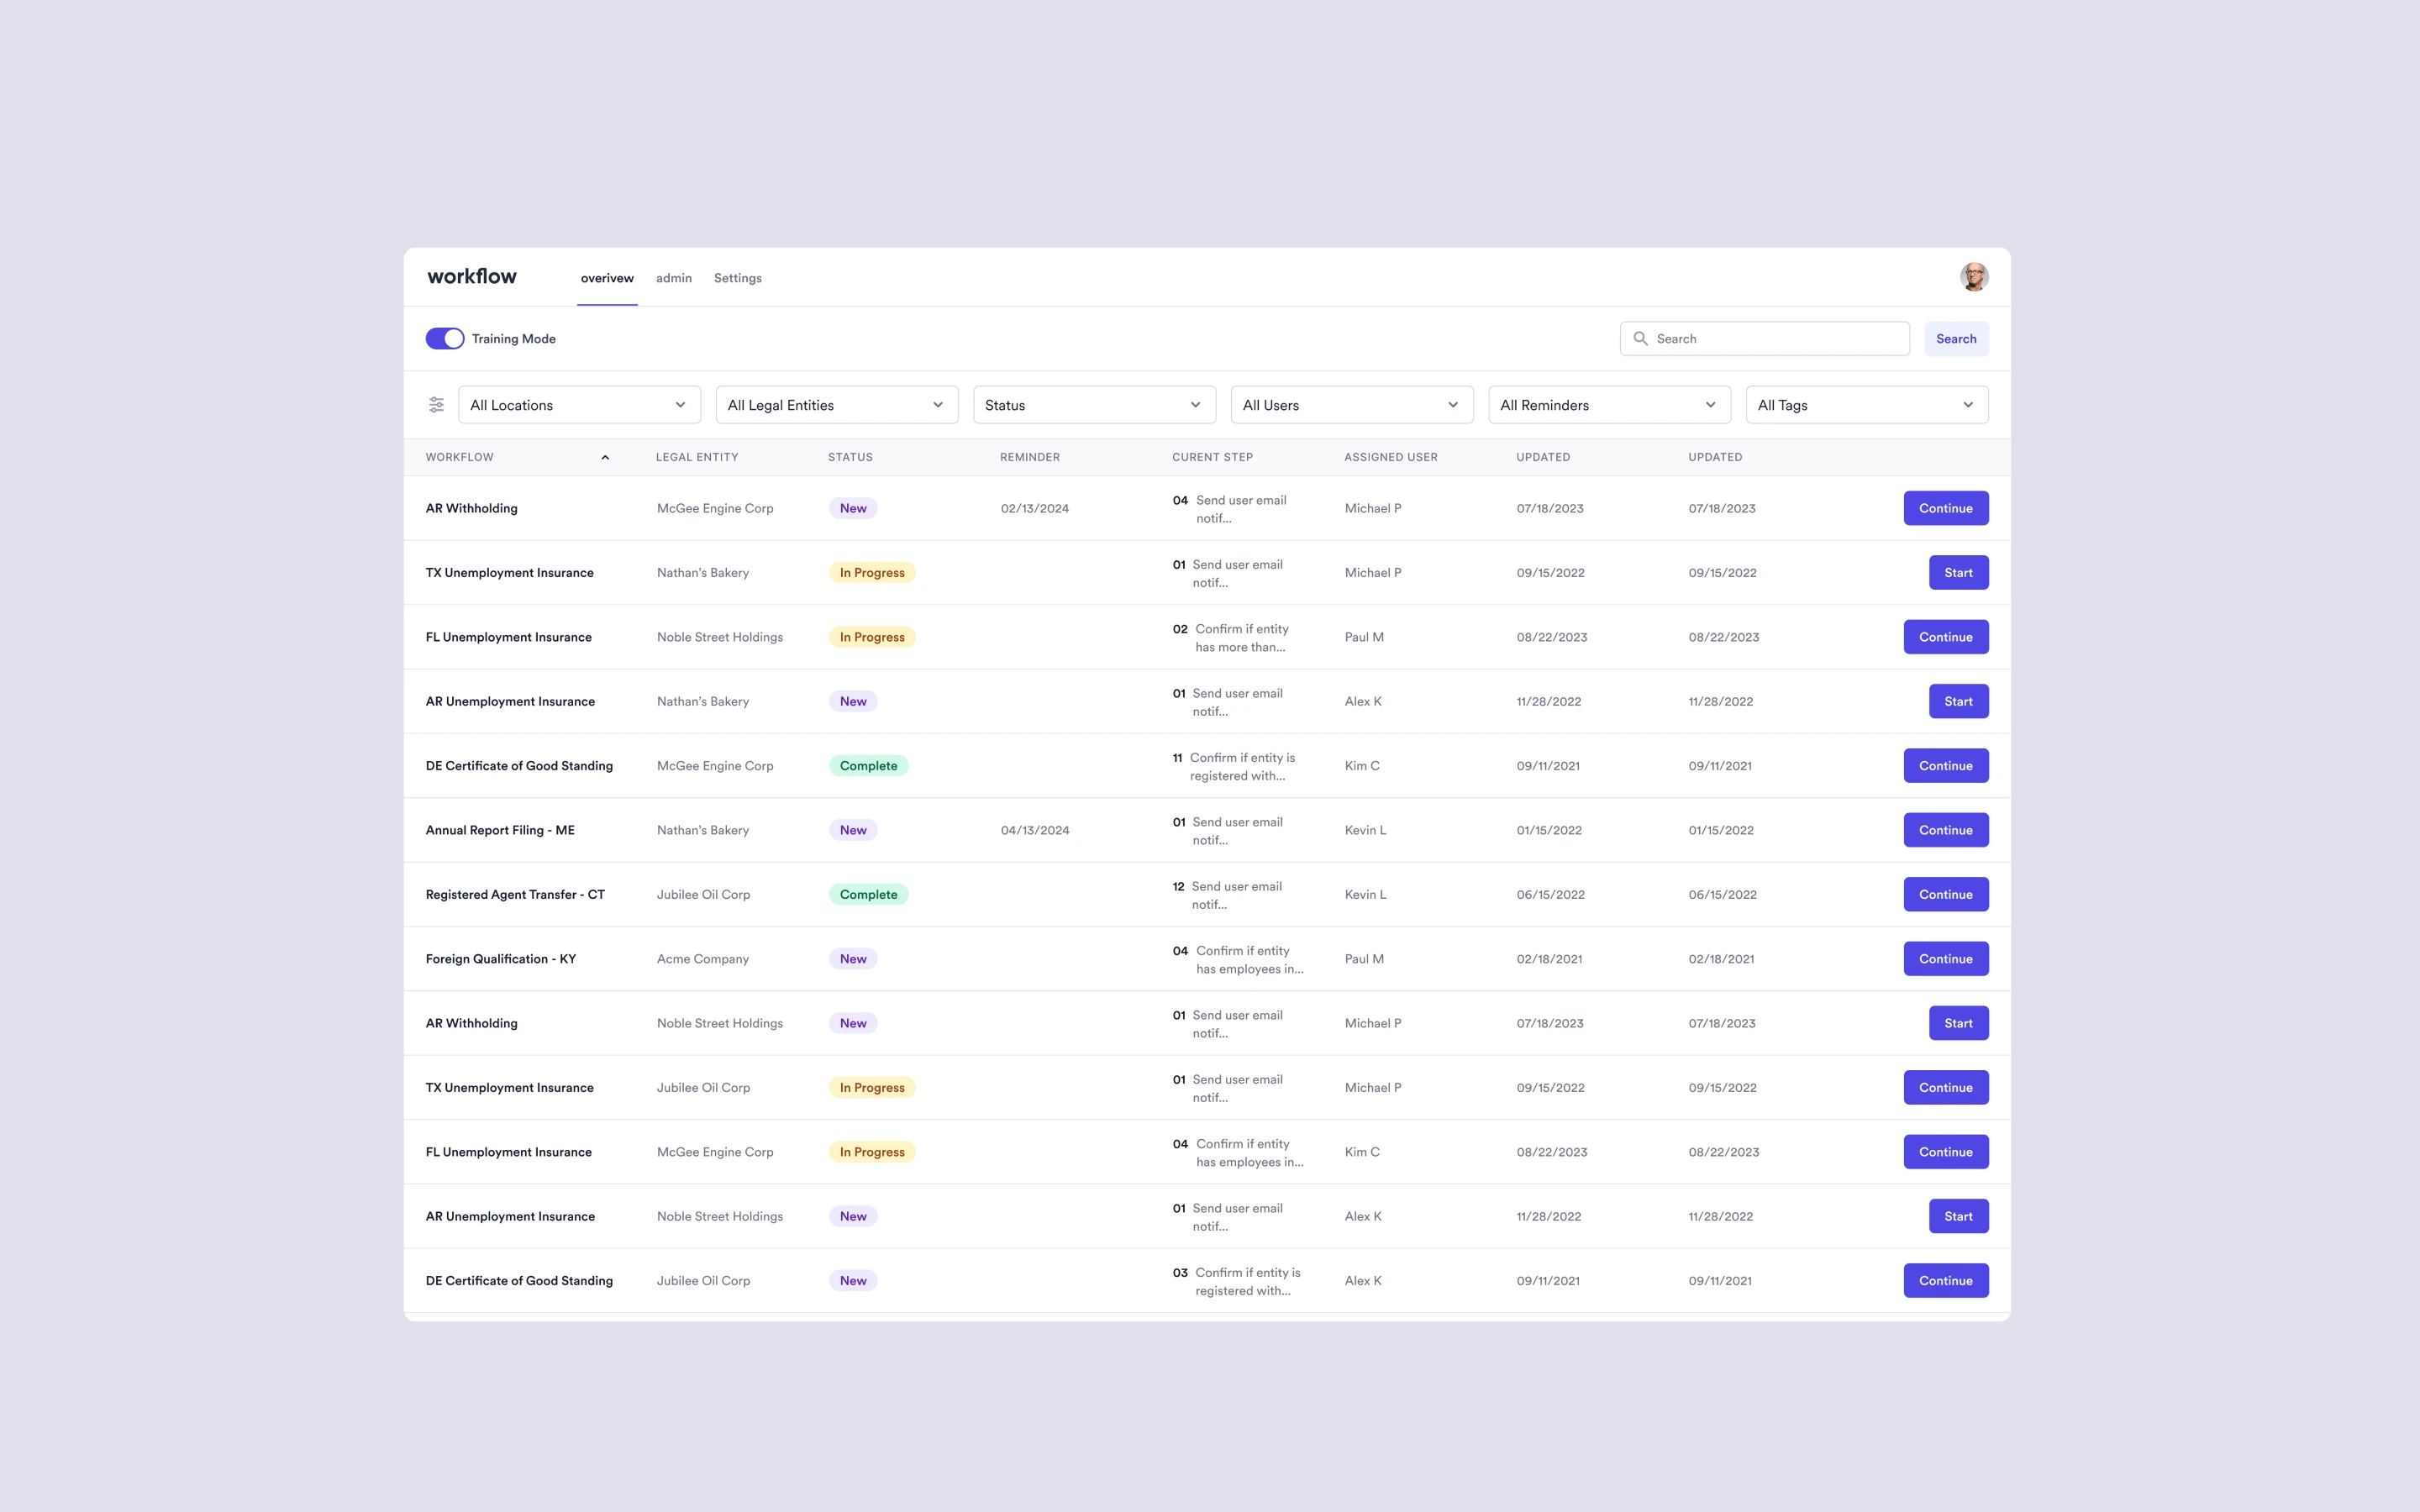Viewport: 2420px width, 1512px height.
Task: Continue the Foreign Qualification - KY workflow
Action: point(1945,959)
